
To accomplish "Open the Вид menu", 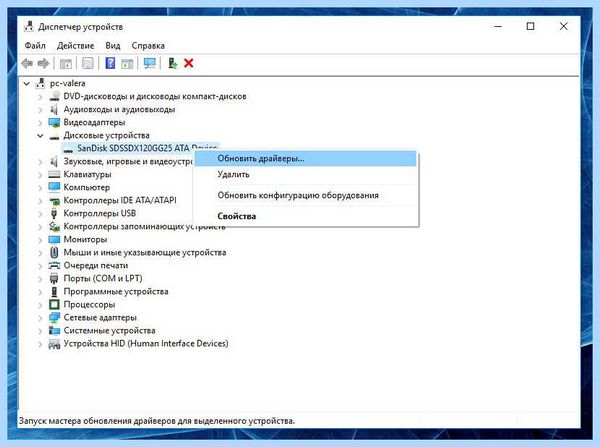I will (113, 46).
